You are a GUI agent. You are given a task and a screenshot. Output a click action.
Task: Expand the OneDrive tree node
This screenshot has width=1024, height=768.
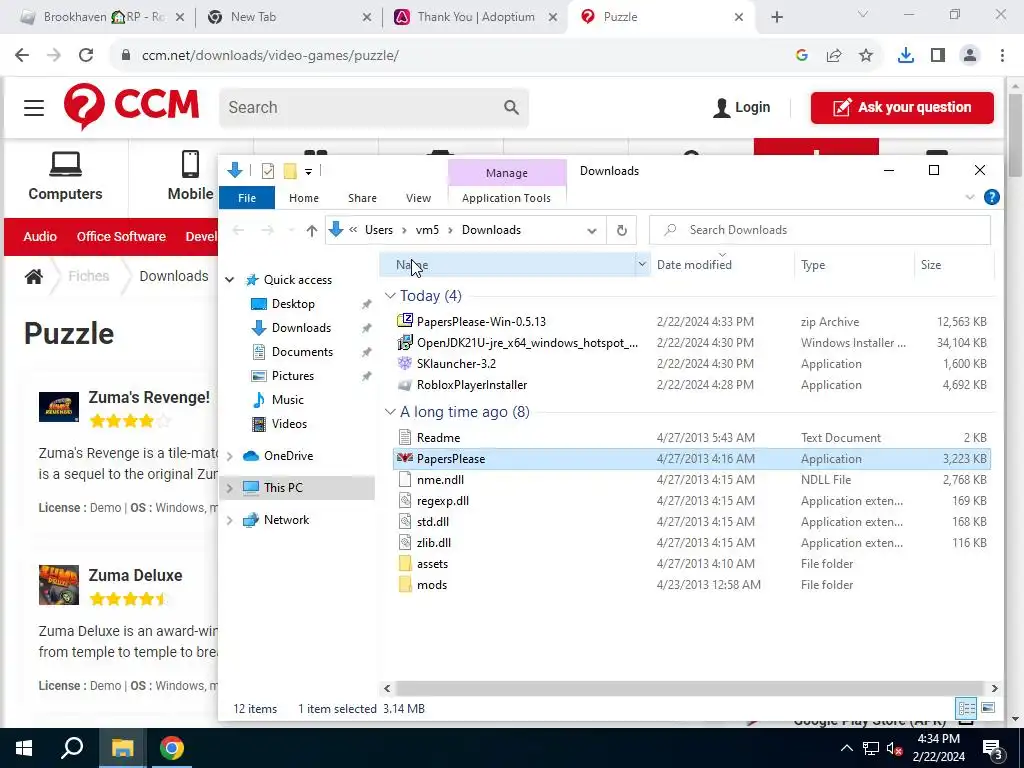(x=229, y=456)
